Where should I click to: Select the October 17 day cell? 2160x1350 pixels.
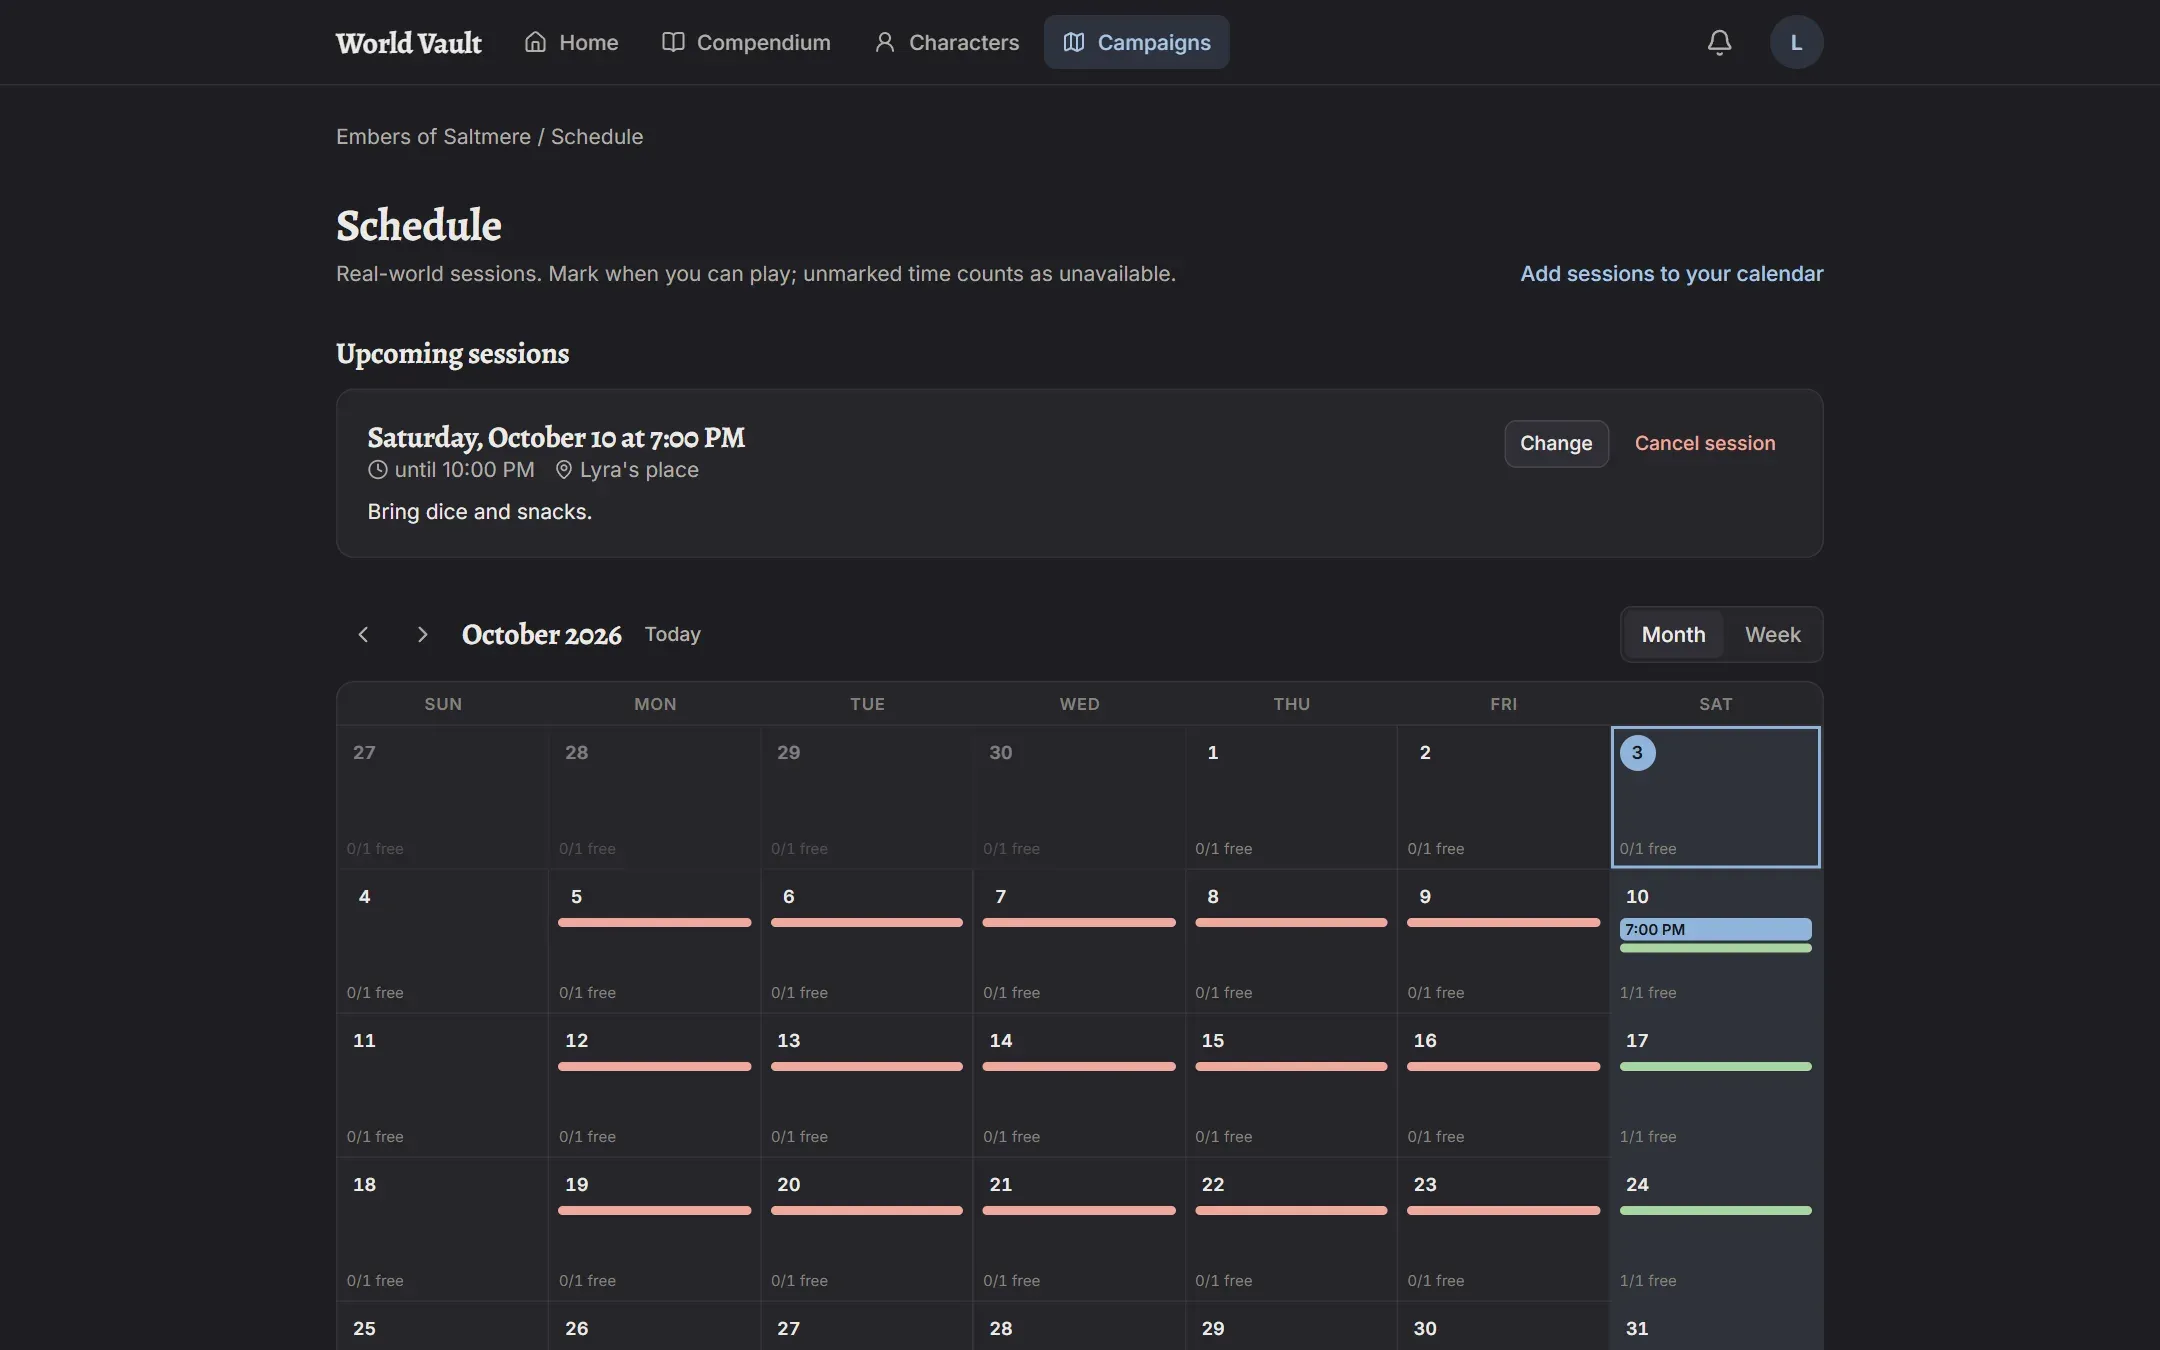click(x=1715, y=1085)
